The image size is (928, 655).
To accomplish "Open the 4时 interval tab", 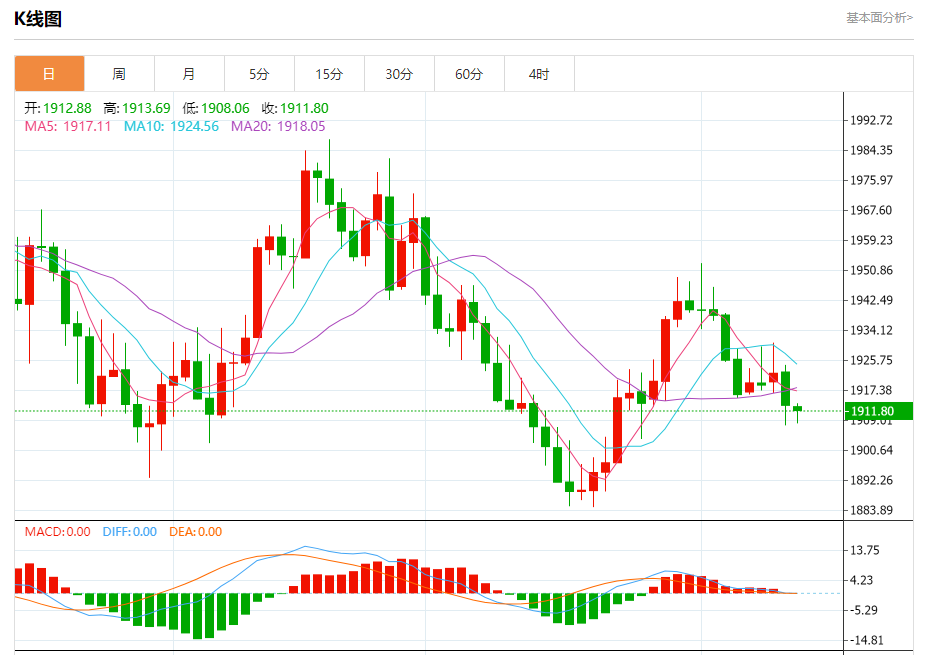I will pos(539,74).
